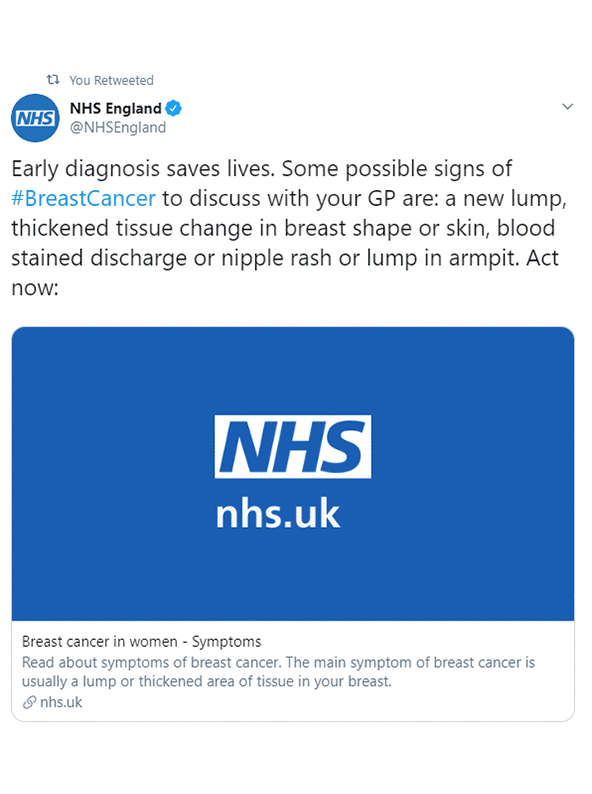Click thickened tissue change line of tweet
This screenshot has width=592, height=794.
pyautogui.click(x=283, y=228)
